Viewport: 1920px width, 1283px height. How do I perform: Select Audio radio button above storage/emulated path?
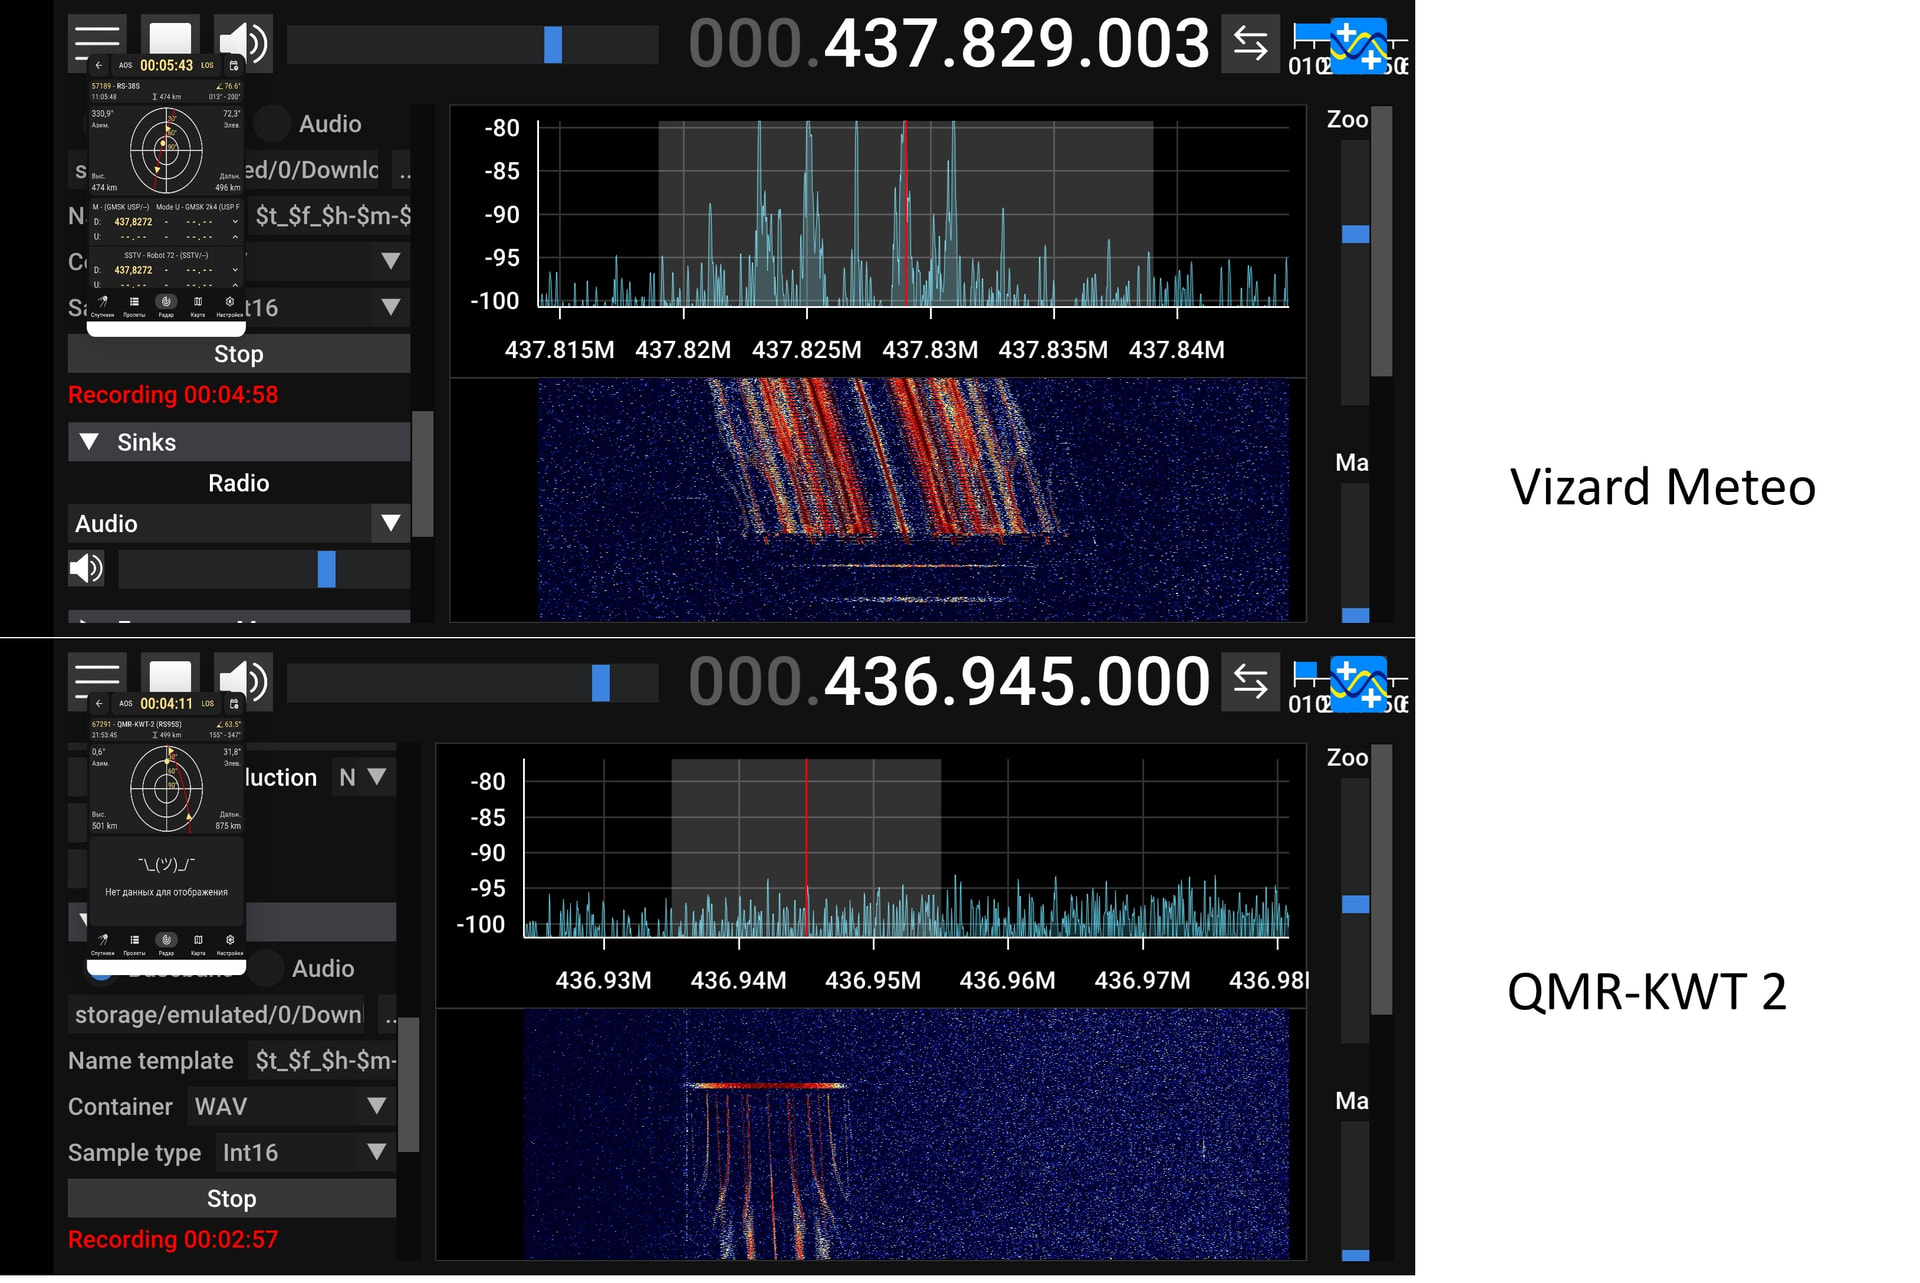[266, 968]
